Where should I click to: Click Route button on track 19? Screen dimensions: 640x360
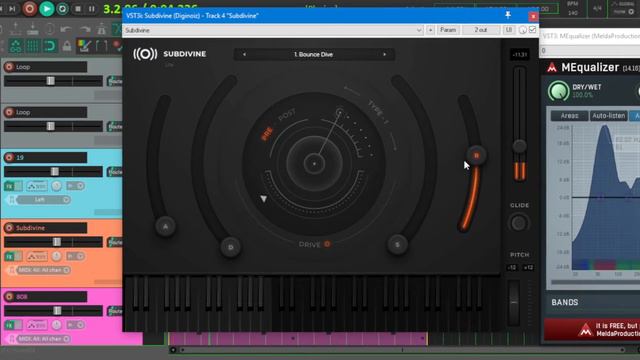tap(115, 172)
